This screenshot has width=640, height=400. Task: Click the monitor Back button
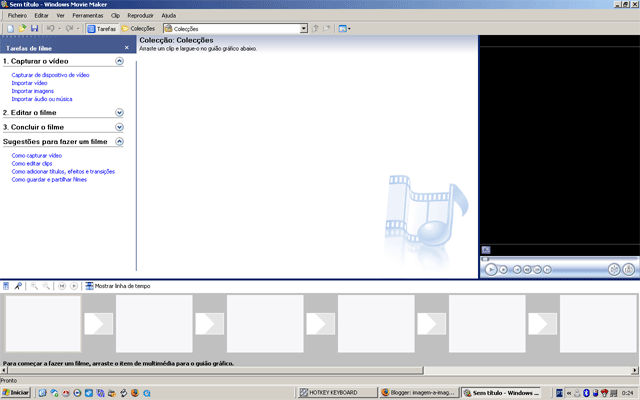click(517, 269)
